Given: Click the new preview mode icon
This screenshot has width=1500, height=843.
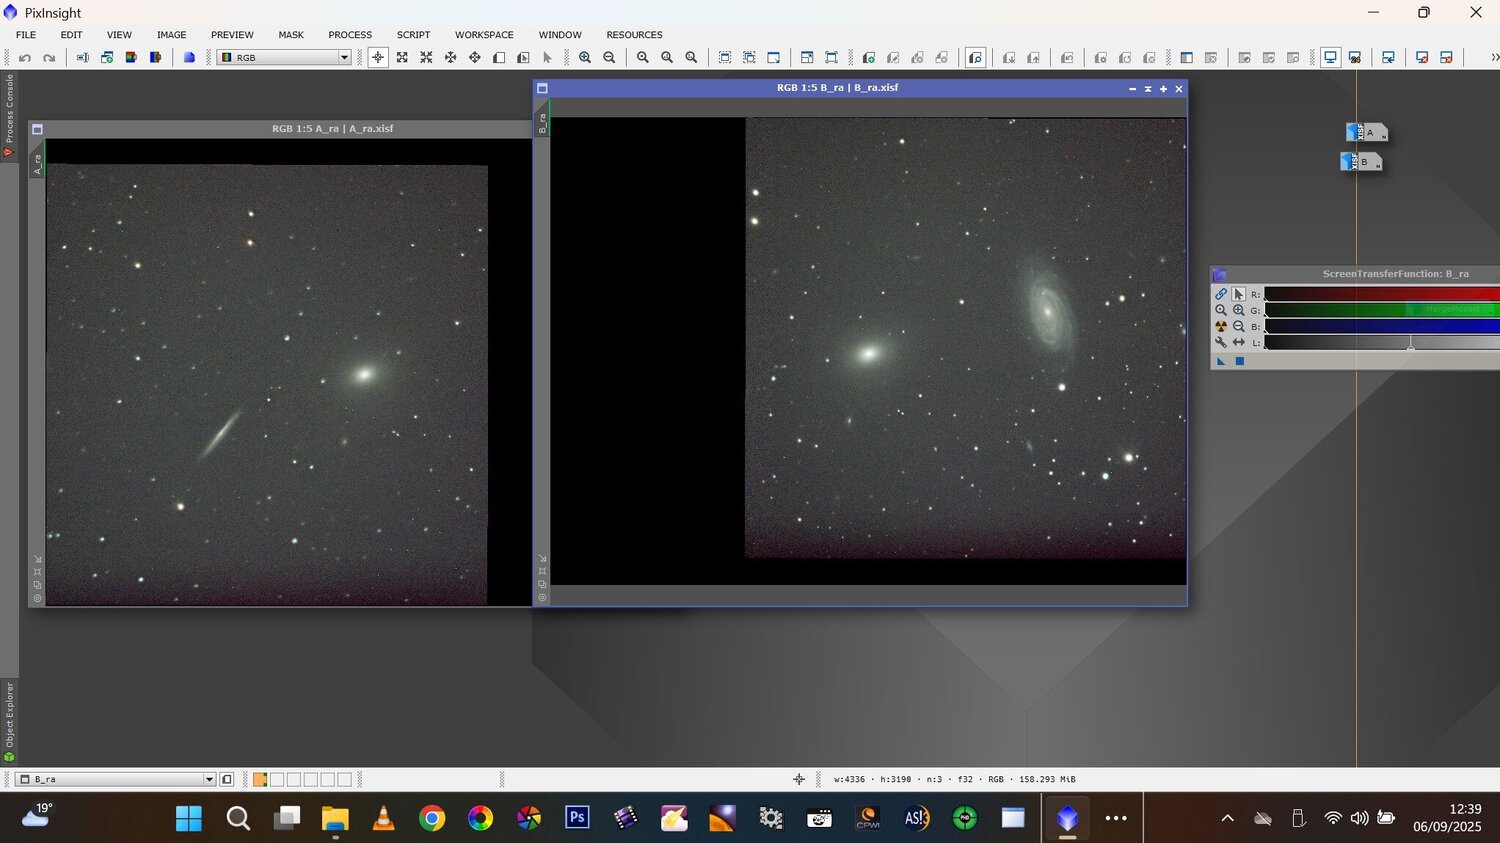Looking at the screenshot, I should (499, 58).
